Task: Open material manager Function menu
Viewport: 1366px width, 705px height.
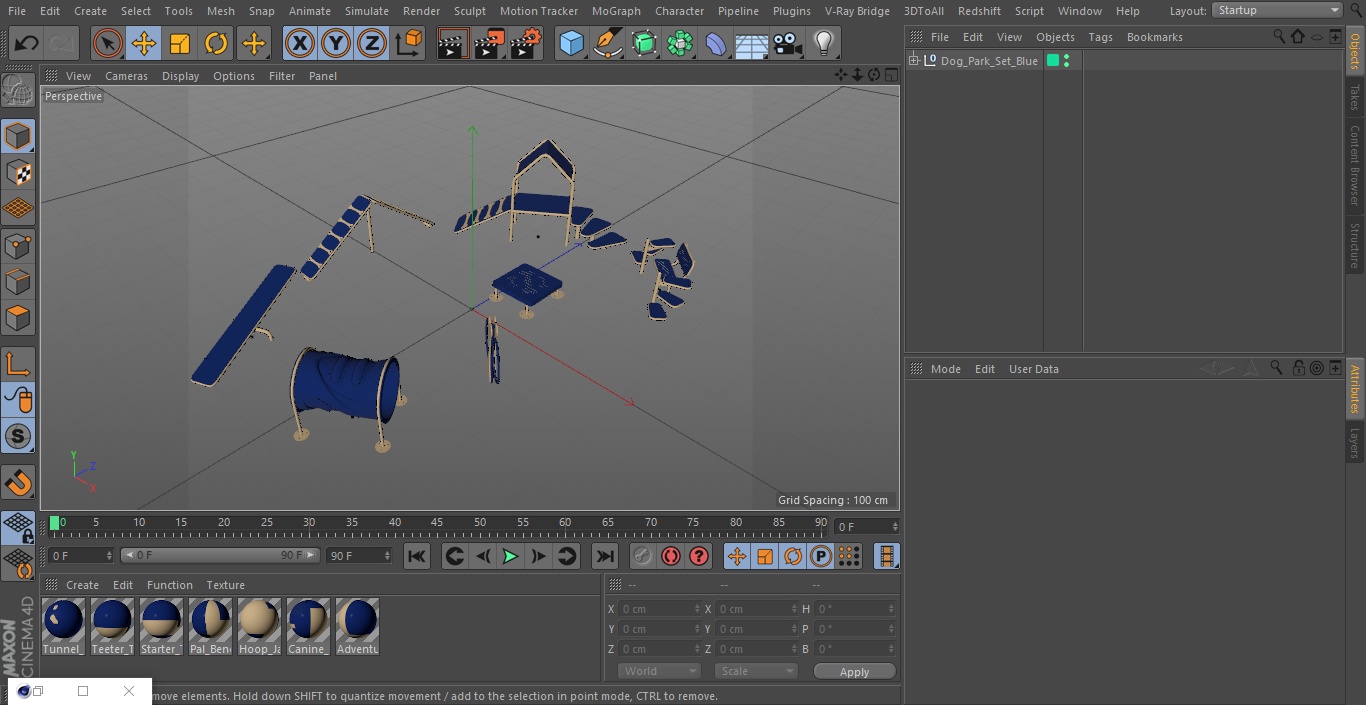Action: tap(170, 585)
